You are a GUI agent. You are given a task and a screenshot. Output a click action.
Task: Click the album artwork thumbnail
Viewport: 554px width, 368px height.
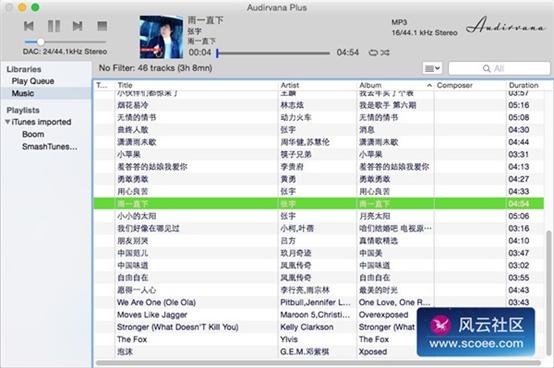161,37
